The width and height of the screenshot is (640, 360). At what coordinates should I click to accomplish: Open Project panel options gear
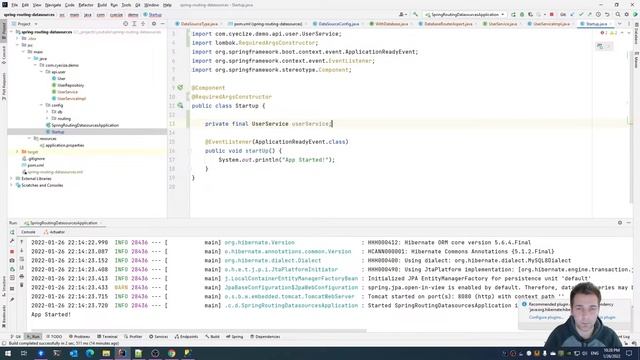[x=154, y=24]
